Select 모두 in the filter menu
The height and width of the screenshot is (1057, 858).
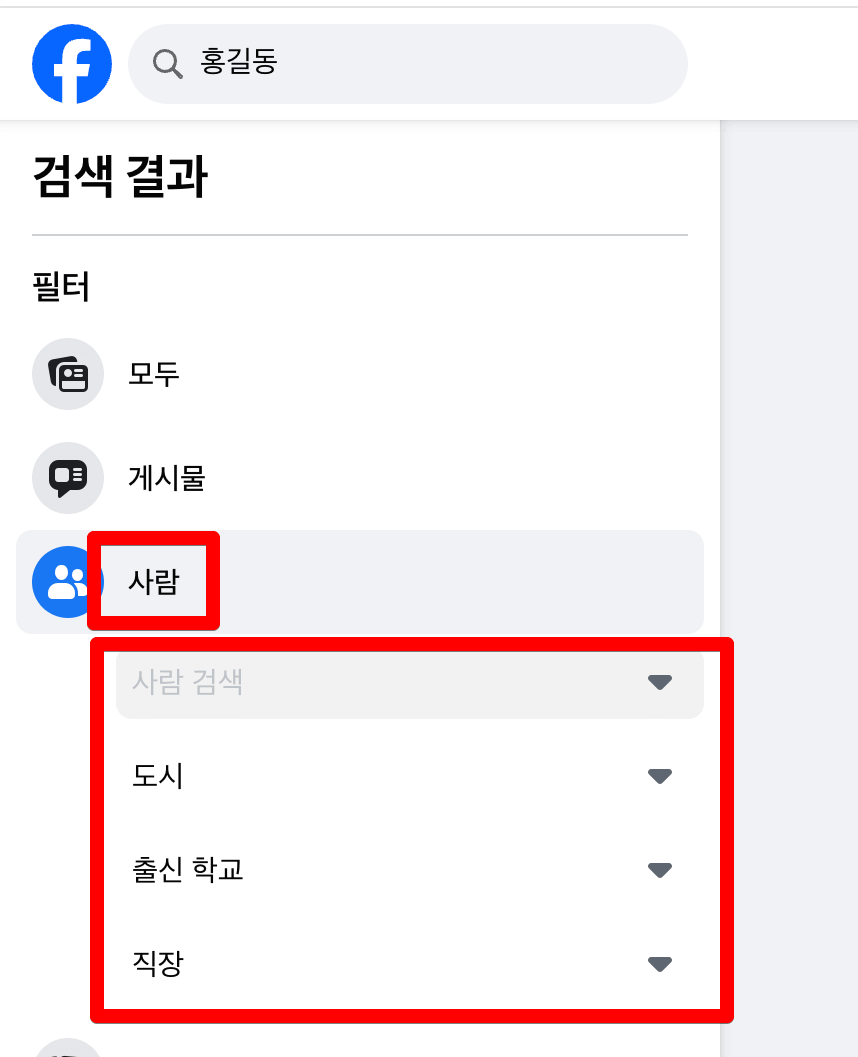click(x=152, y=374)
